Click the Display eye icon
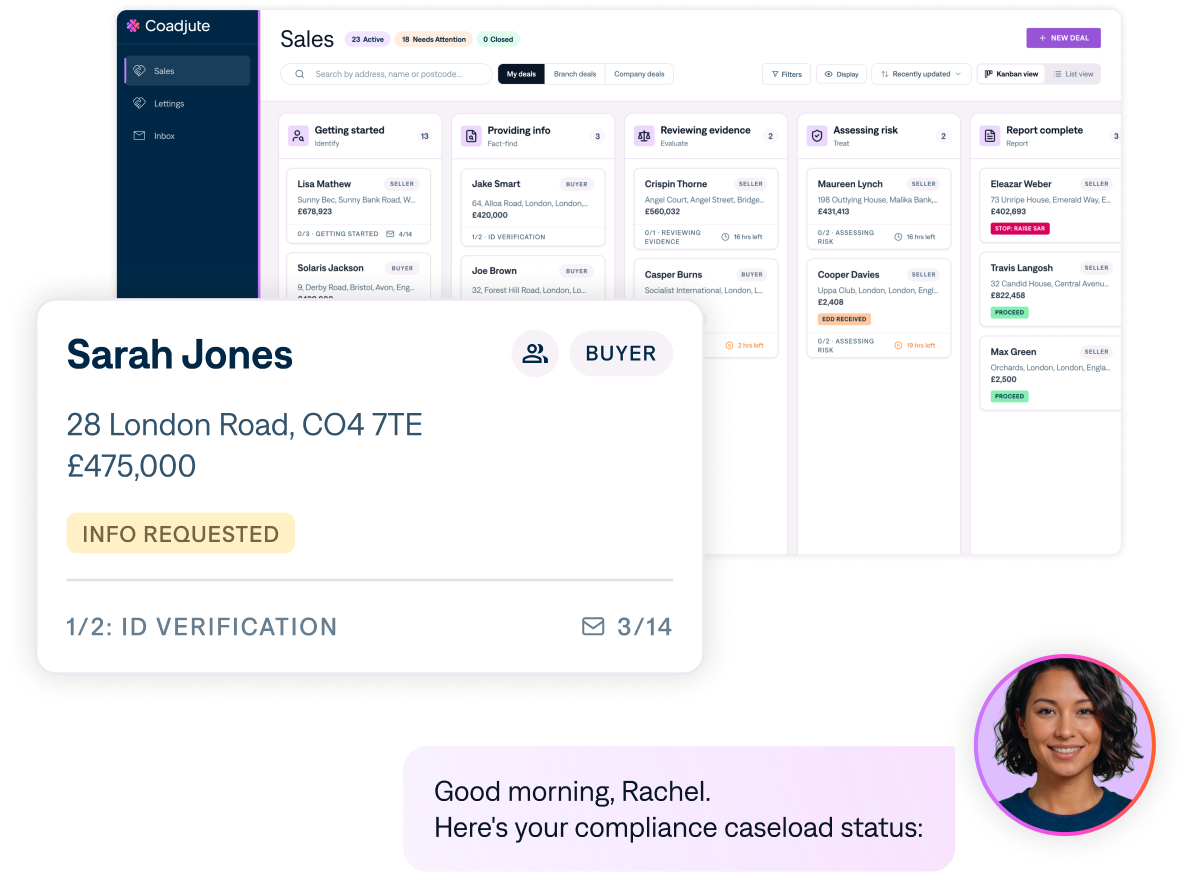1193x873 pixels. tap(829, 74)
